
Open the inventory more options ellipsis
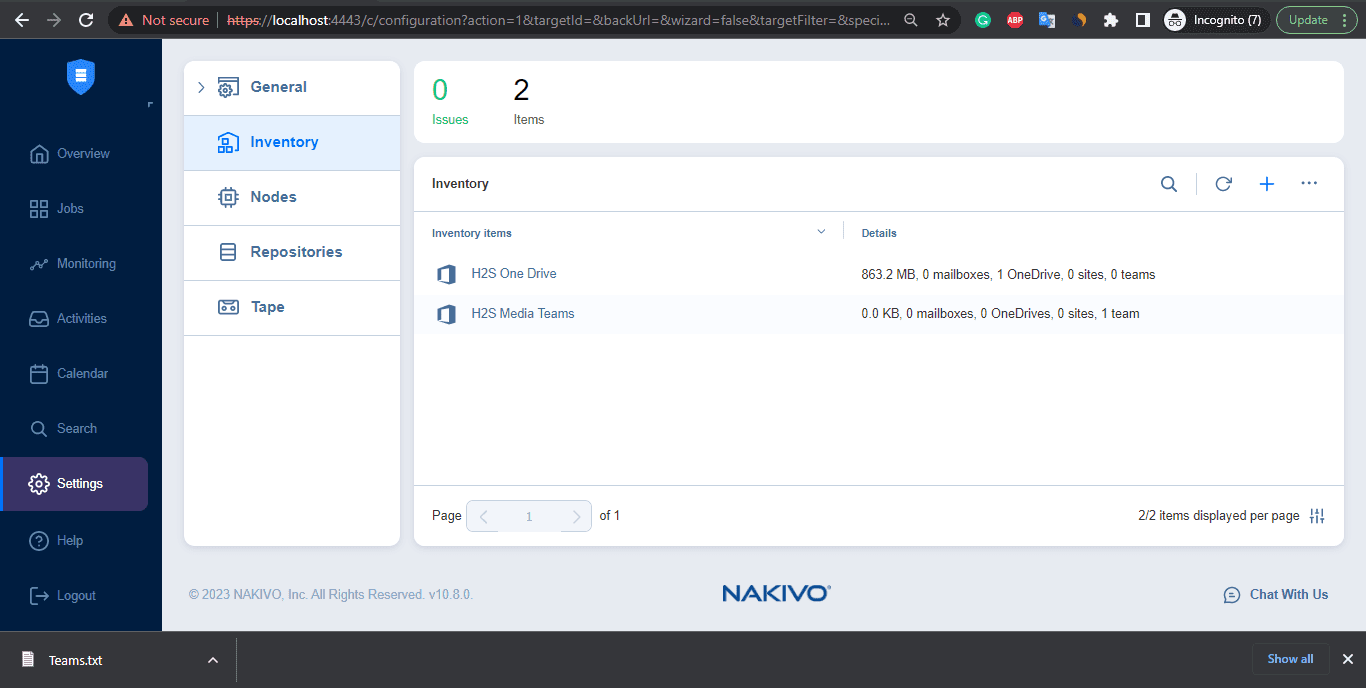(x=1309, y=183)
